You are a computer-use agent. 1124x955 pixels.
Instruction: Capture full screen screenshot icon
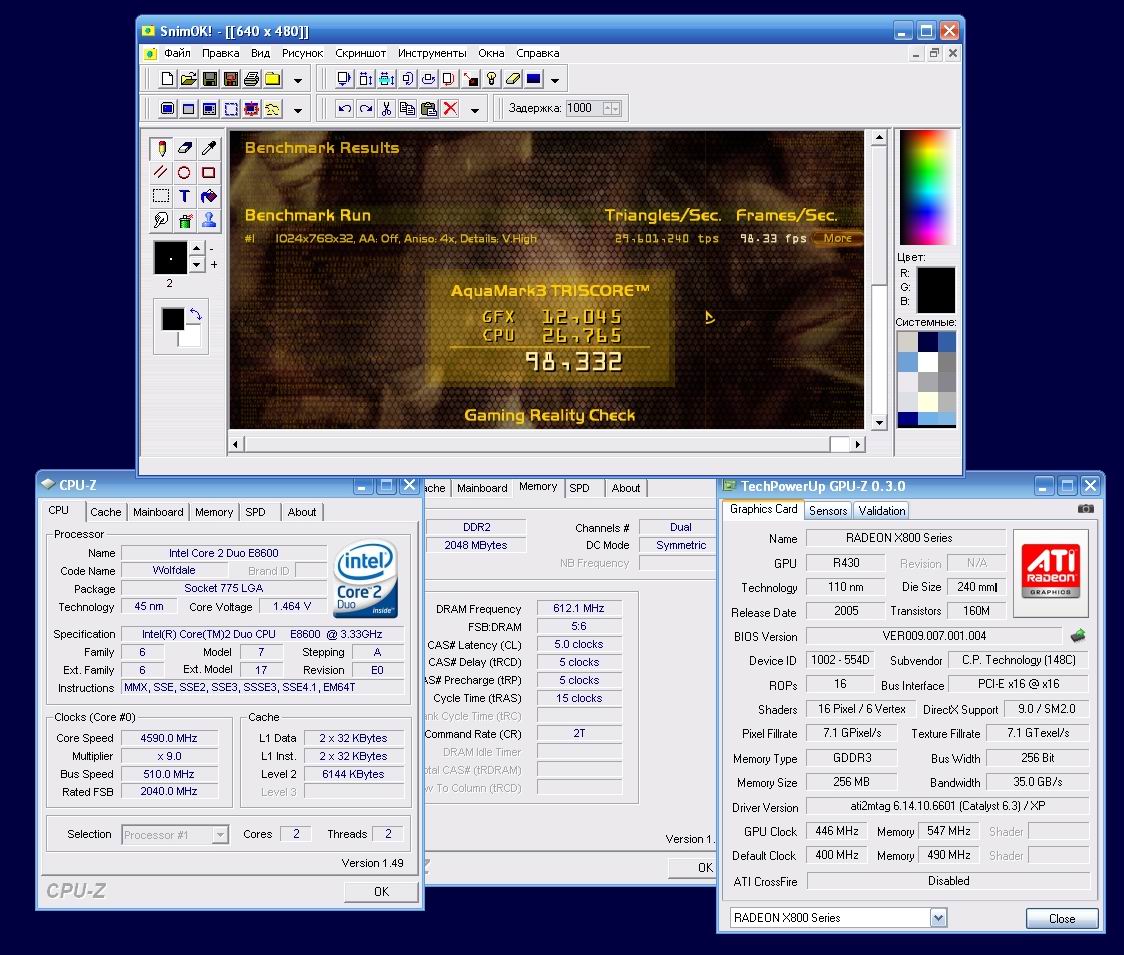[167, 108]
